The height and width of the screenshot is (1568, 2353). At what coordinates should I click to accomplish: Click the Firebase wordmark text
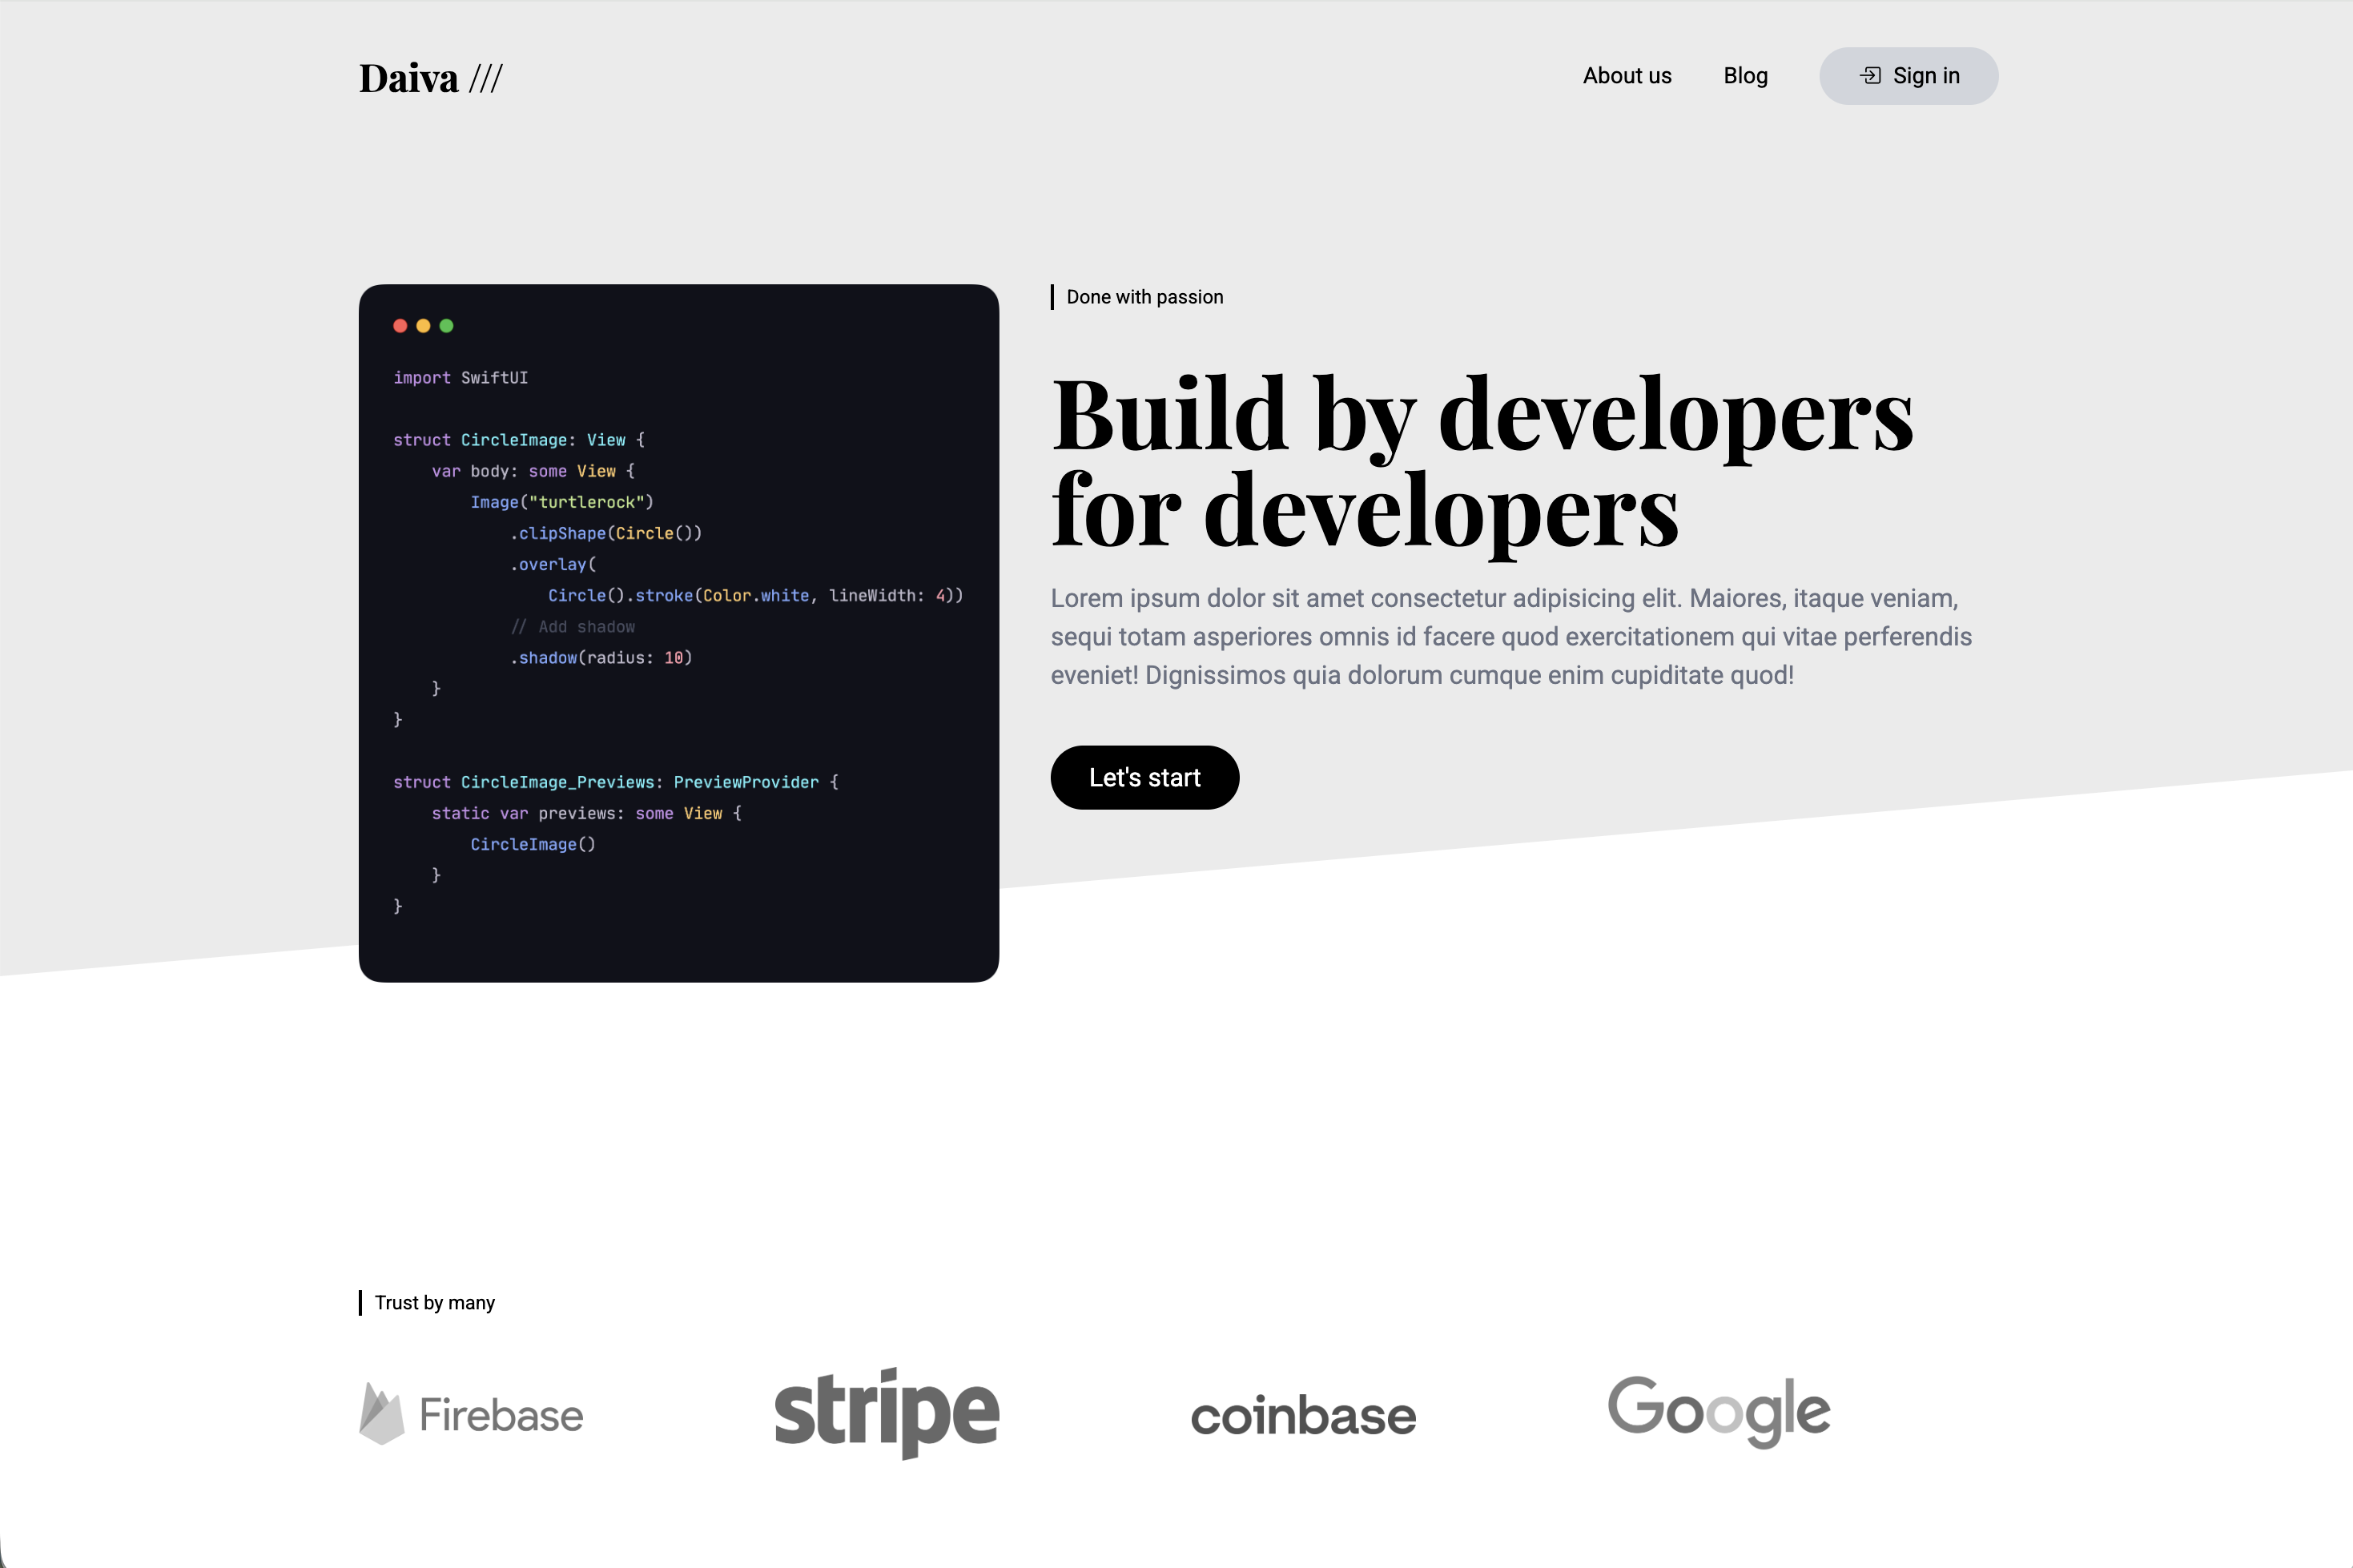tap(501, 1415)
